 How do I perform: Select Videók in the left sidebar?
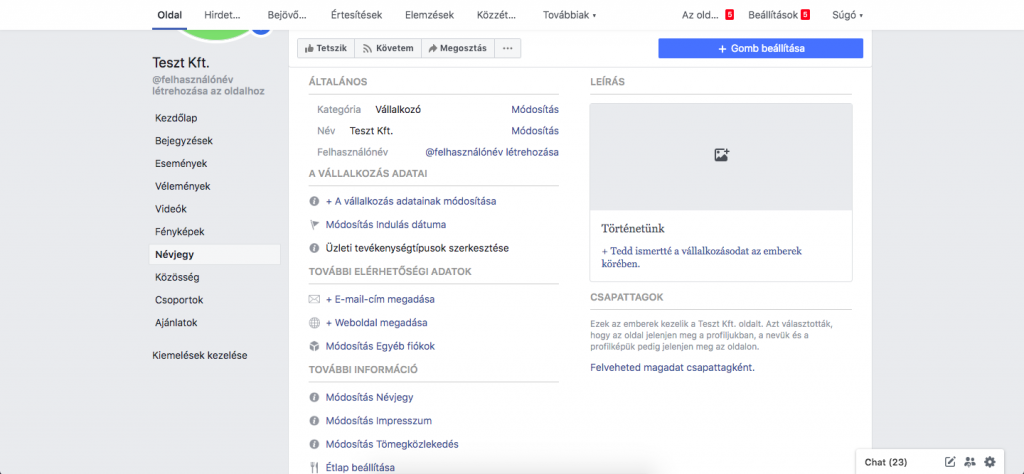[172, 209]
